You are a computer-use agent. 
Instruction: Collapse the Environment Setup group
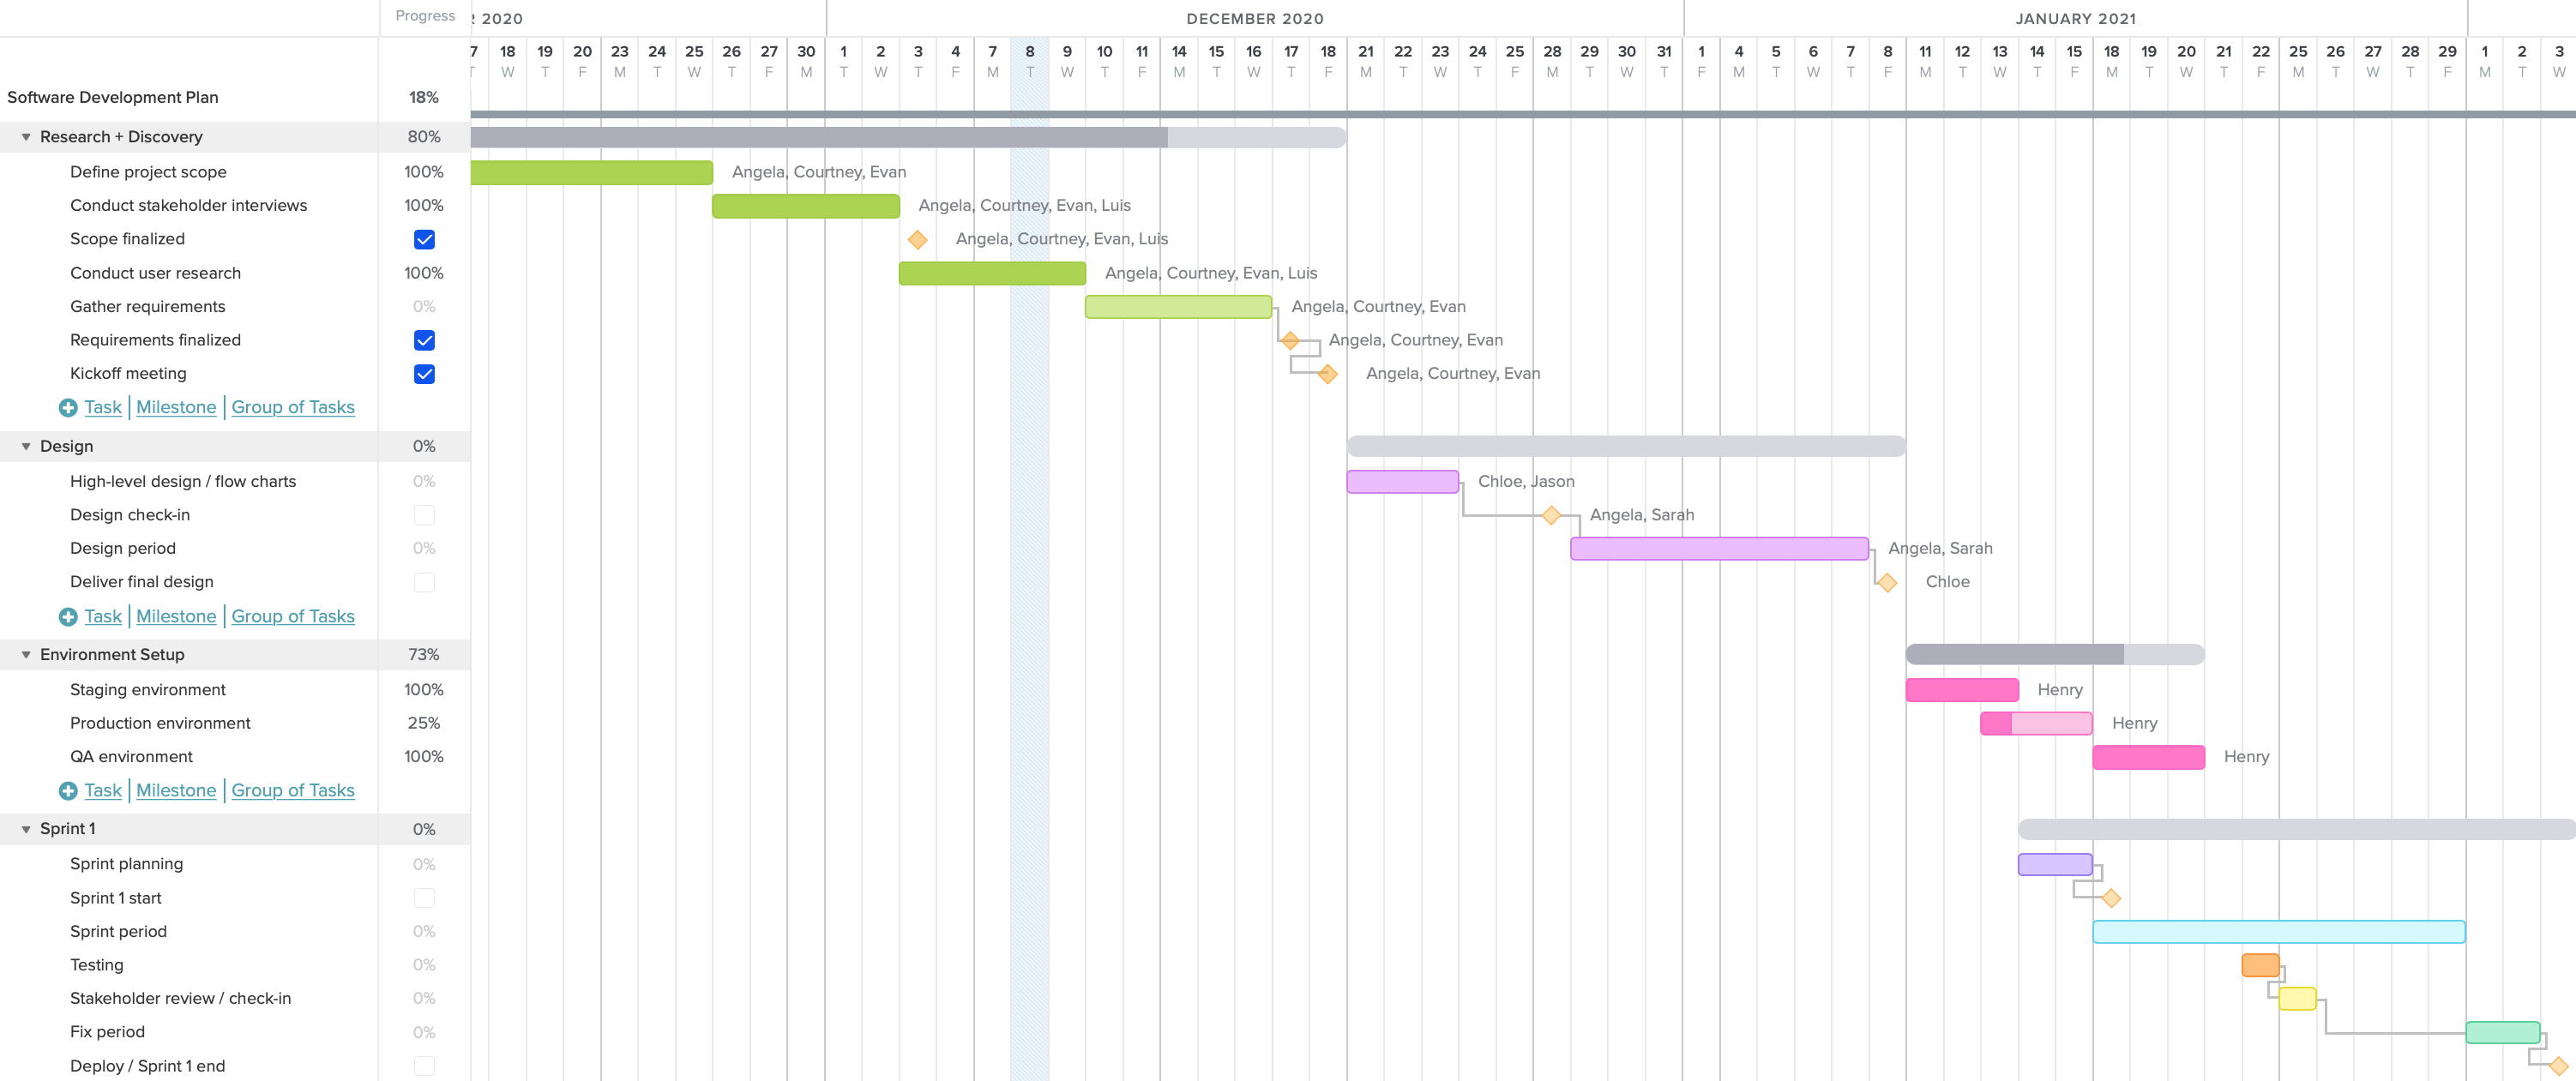click(25, 654)
